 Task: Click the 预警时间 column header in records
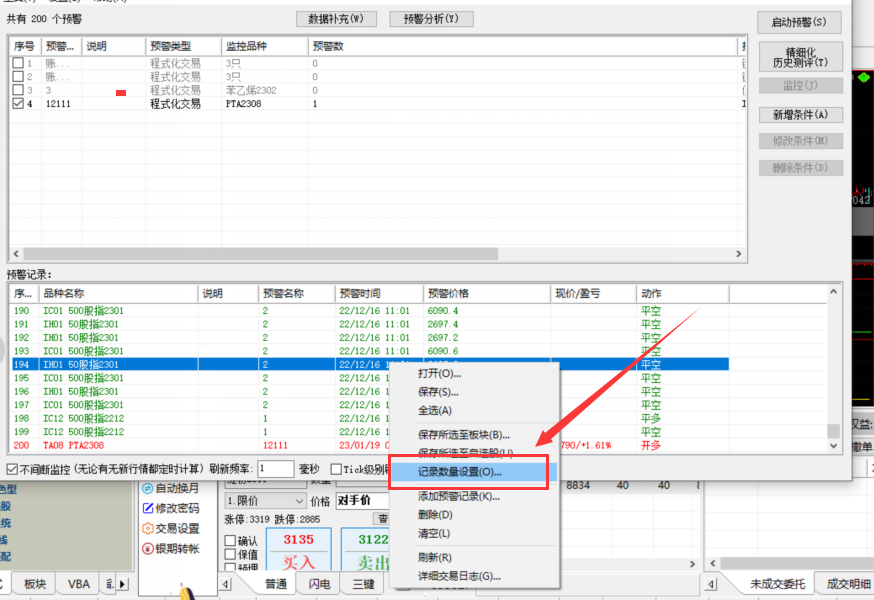coord(379,293)
